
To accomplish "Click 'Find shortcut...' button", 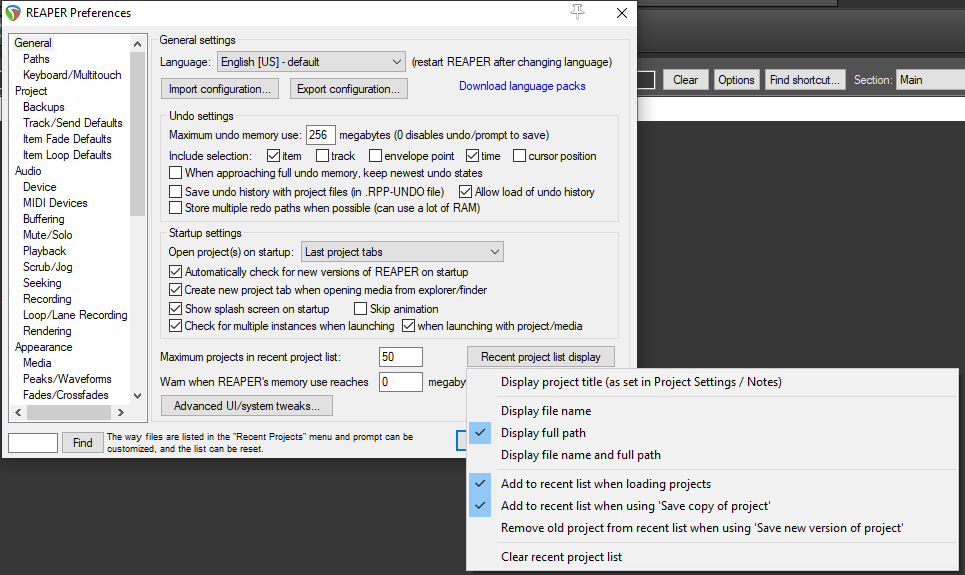I will coord(804,80).
